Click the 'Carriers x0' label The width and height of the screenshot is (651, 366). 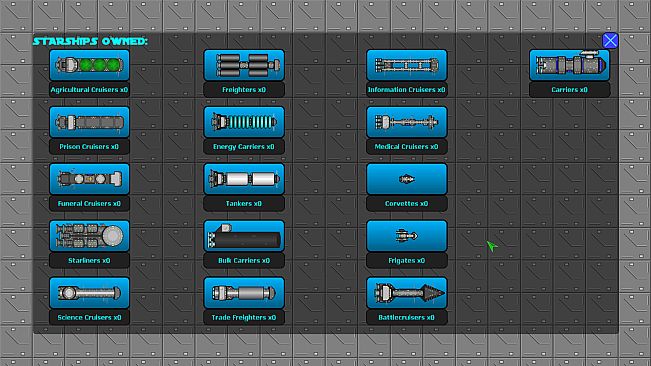point(570,90)
